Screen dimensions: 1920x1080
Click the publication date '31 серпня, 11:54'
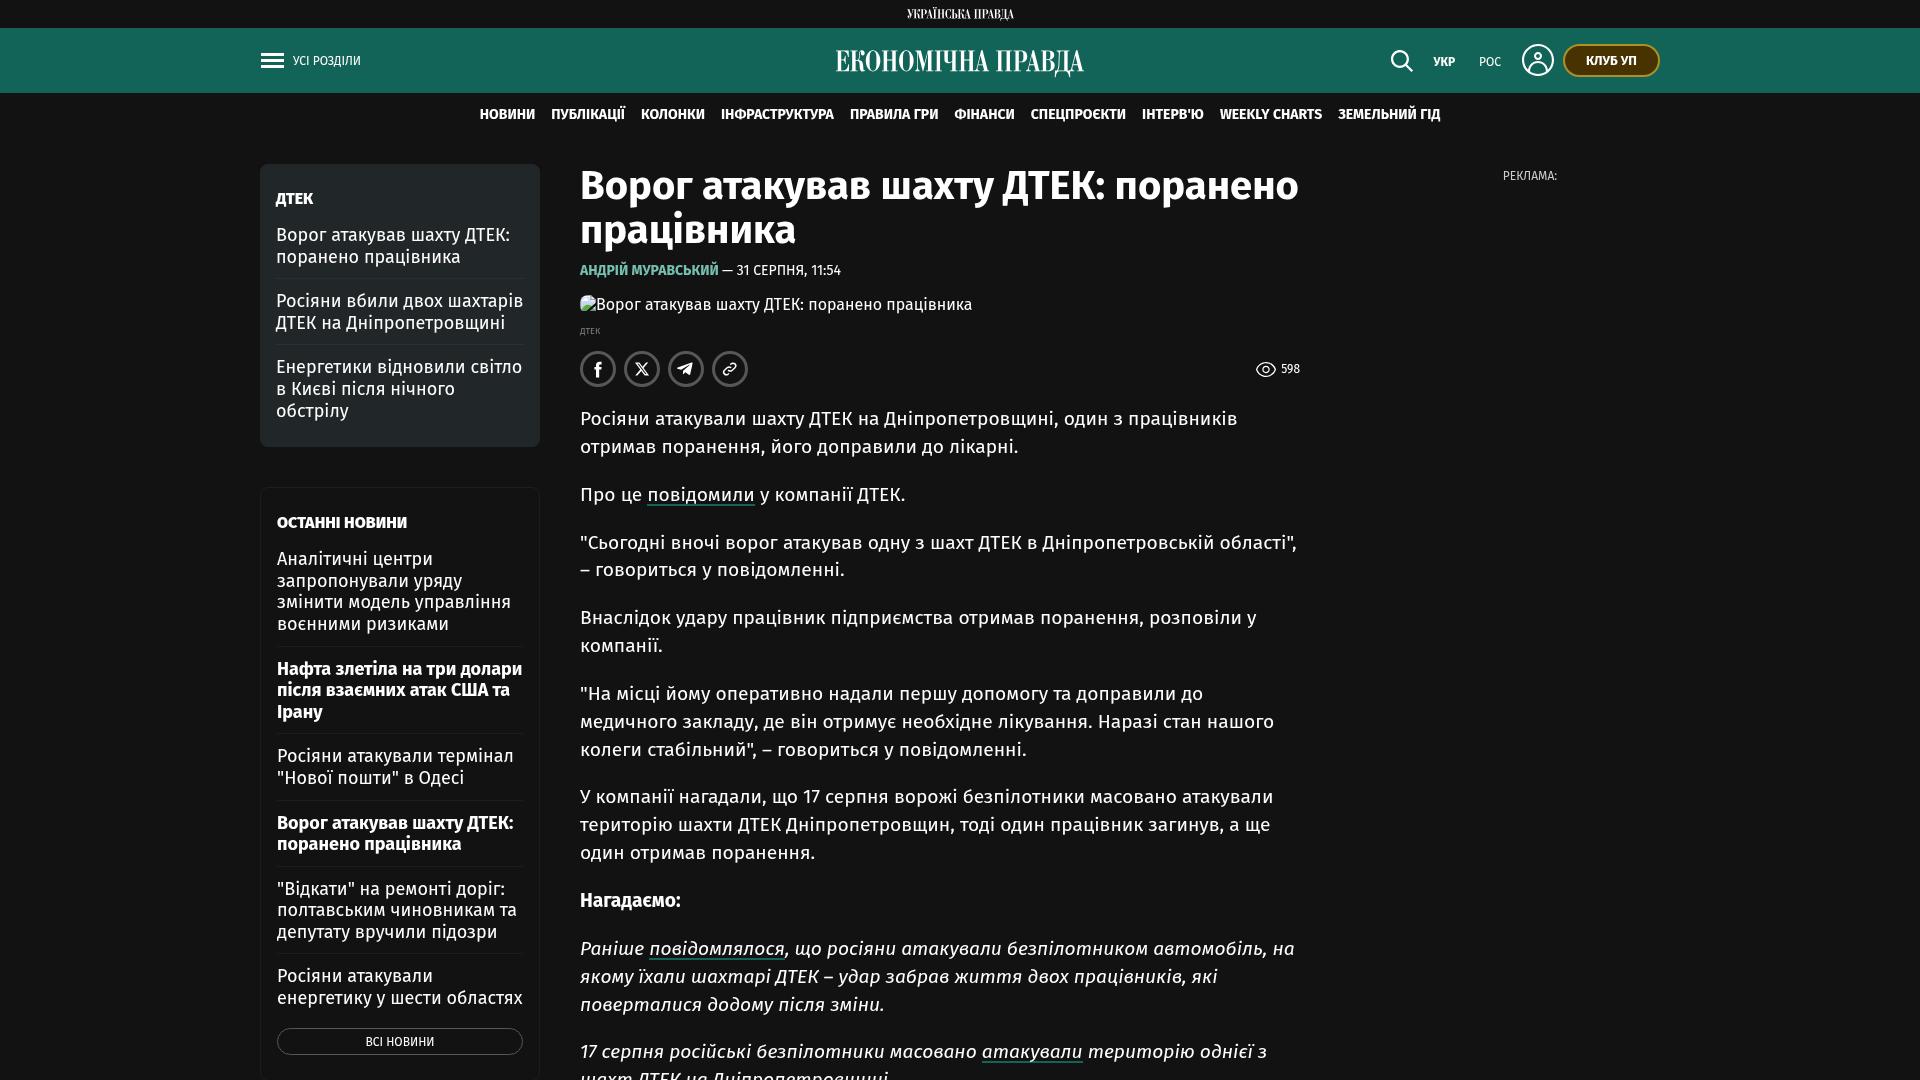tap(789, 271)
